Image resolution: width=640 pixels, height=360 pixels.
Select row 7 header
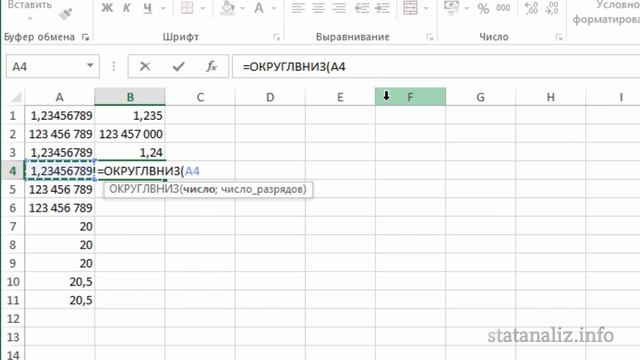tap(13, 227)
